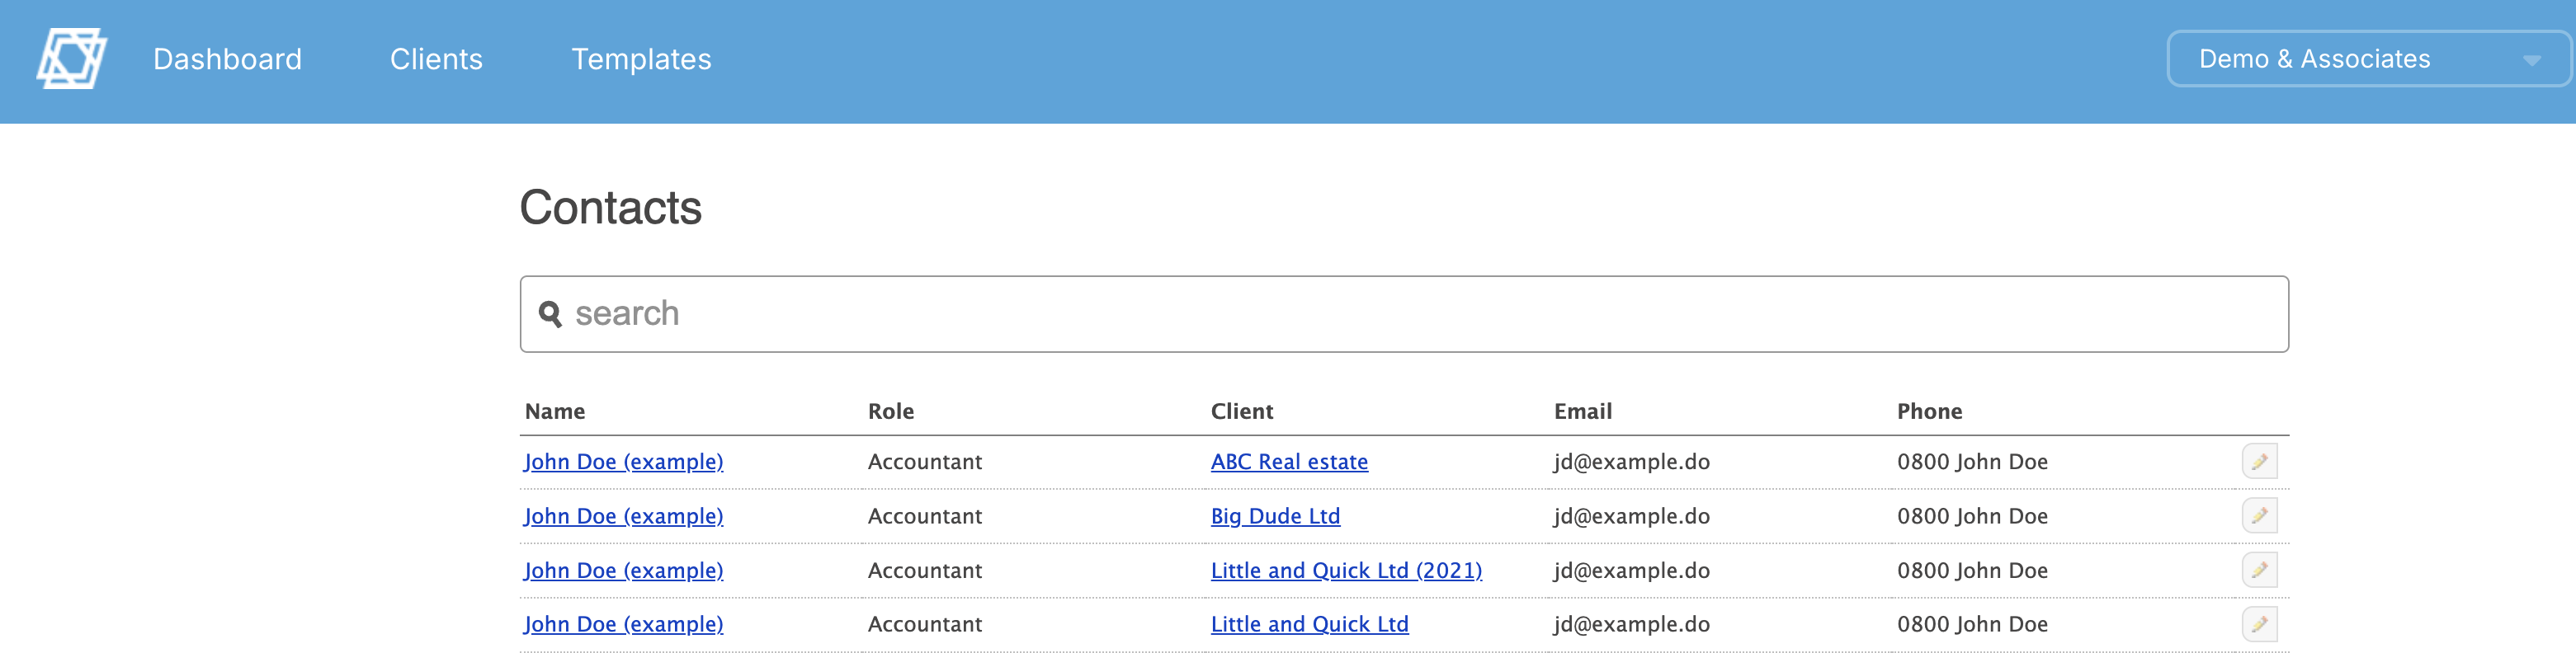The width and height of the screenshot is (2576, 653).
Task: Edit contact for Big Dude Ltd row
Action: pyautogui.click(x=2259, y=516)
